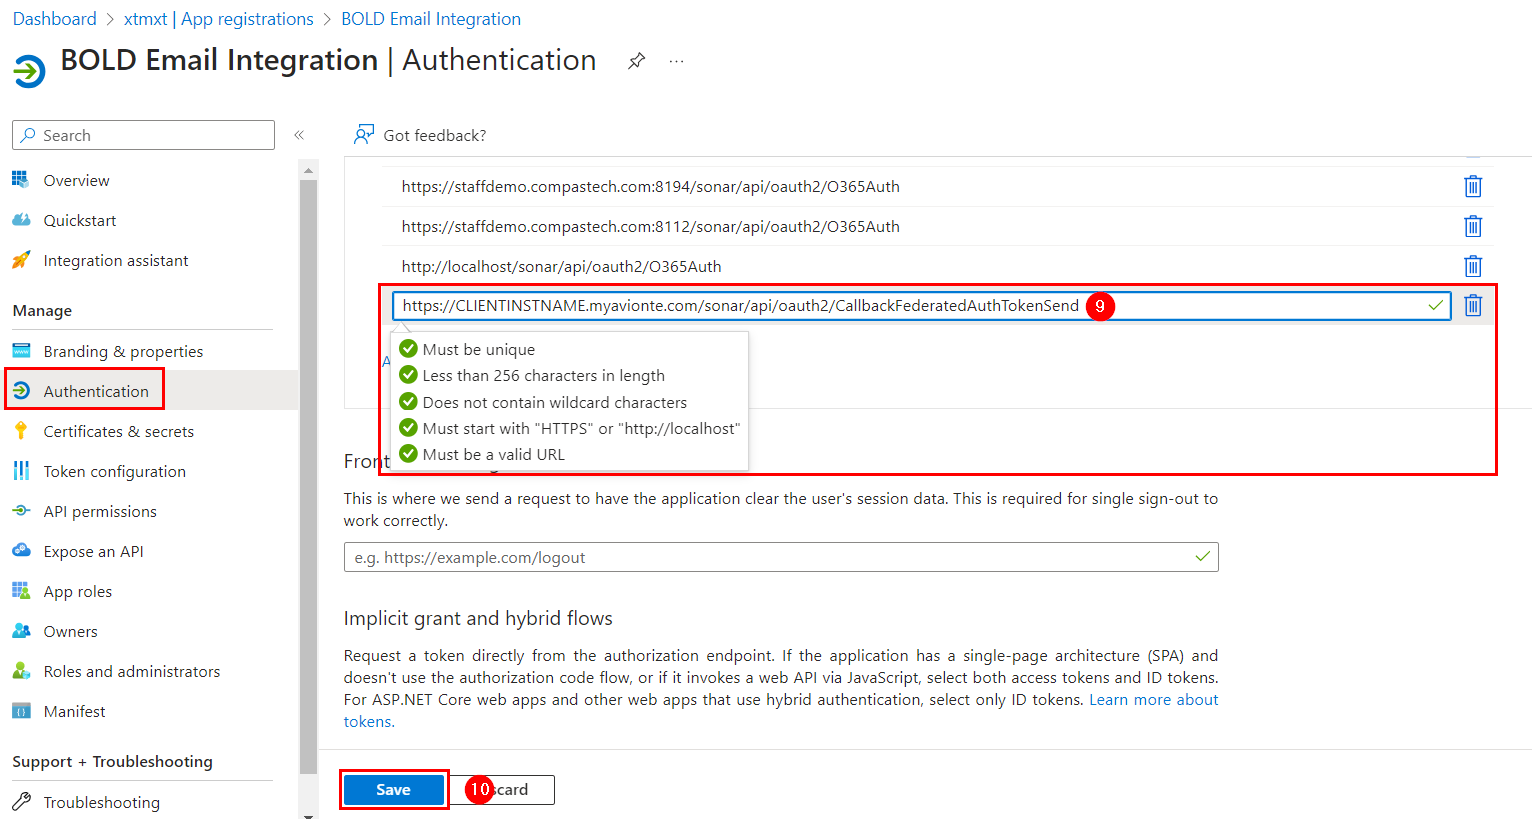
Task: Delete the localhost redirect URI
Action: [x=1473, y=266]
